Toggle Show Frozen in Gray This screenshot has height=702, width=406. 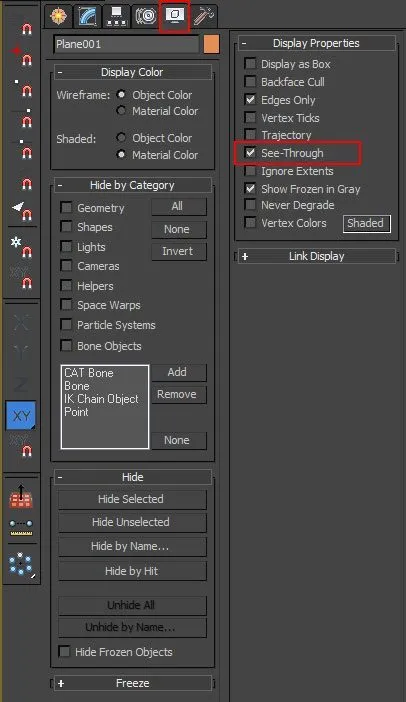[250, 188]
